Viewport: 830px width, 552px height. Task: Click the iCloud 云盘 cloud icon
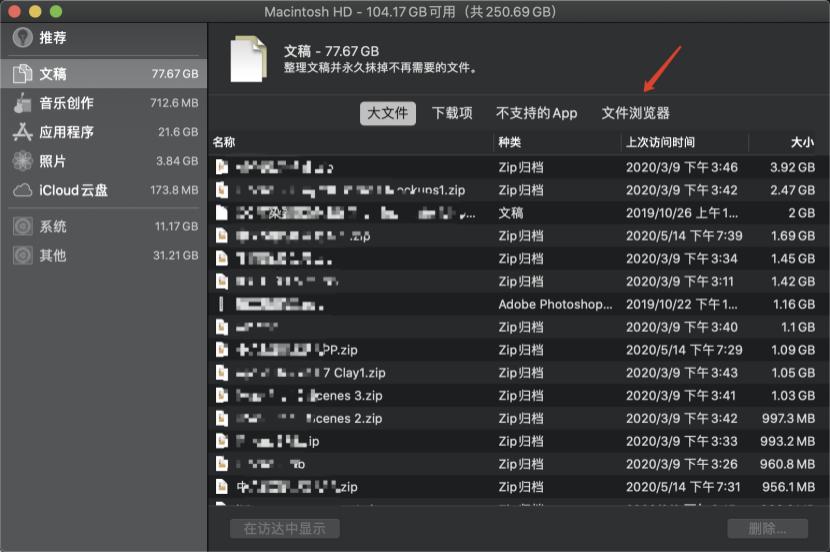coord(22,190)
